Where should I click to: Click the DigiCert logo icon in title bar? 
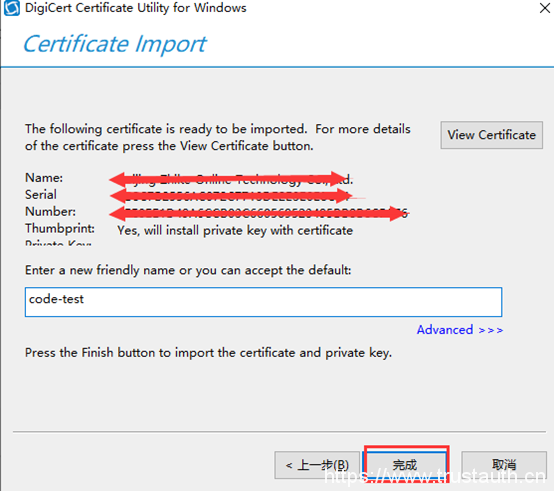tap(12, 8)
